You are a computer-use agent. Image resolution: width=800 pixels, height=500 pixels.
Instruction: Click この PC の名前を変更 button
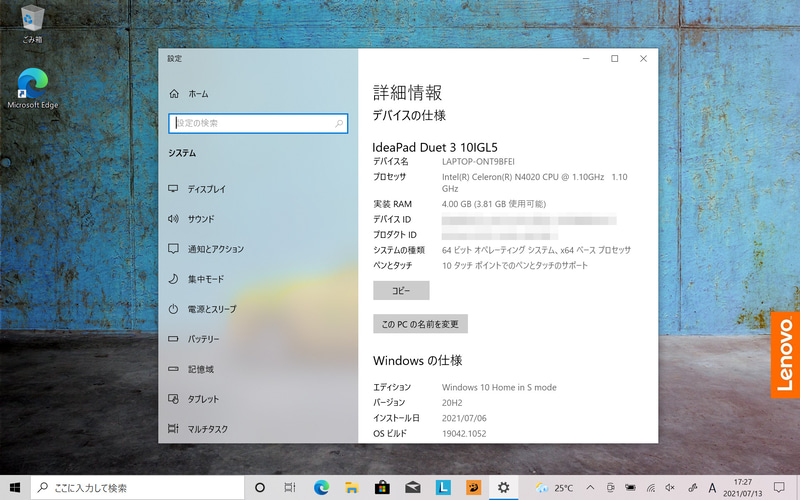pos(420,324)
